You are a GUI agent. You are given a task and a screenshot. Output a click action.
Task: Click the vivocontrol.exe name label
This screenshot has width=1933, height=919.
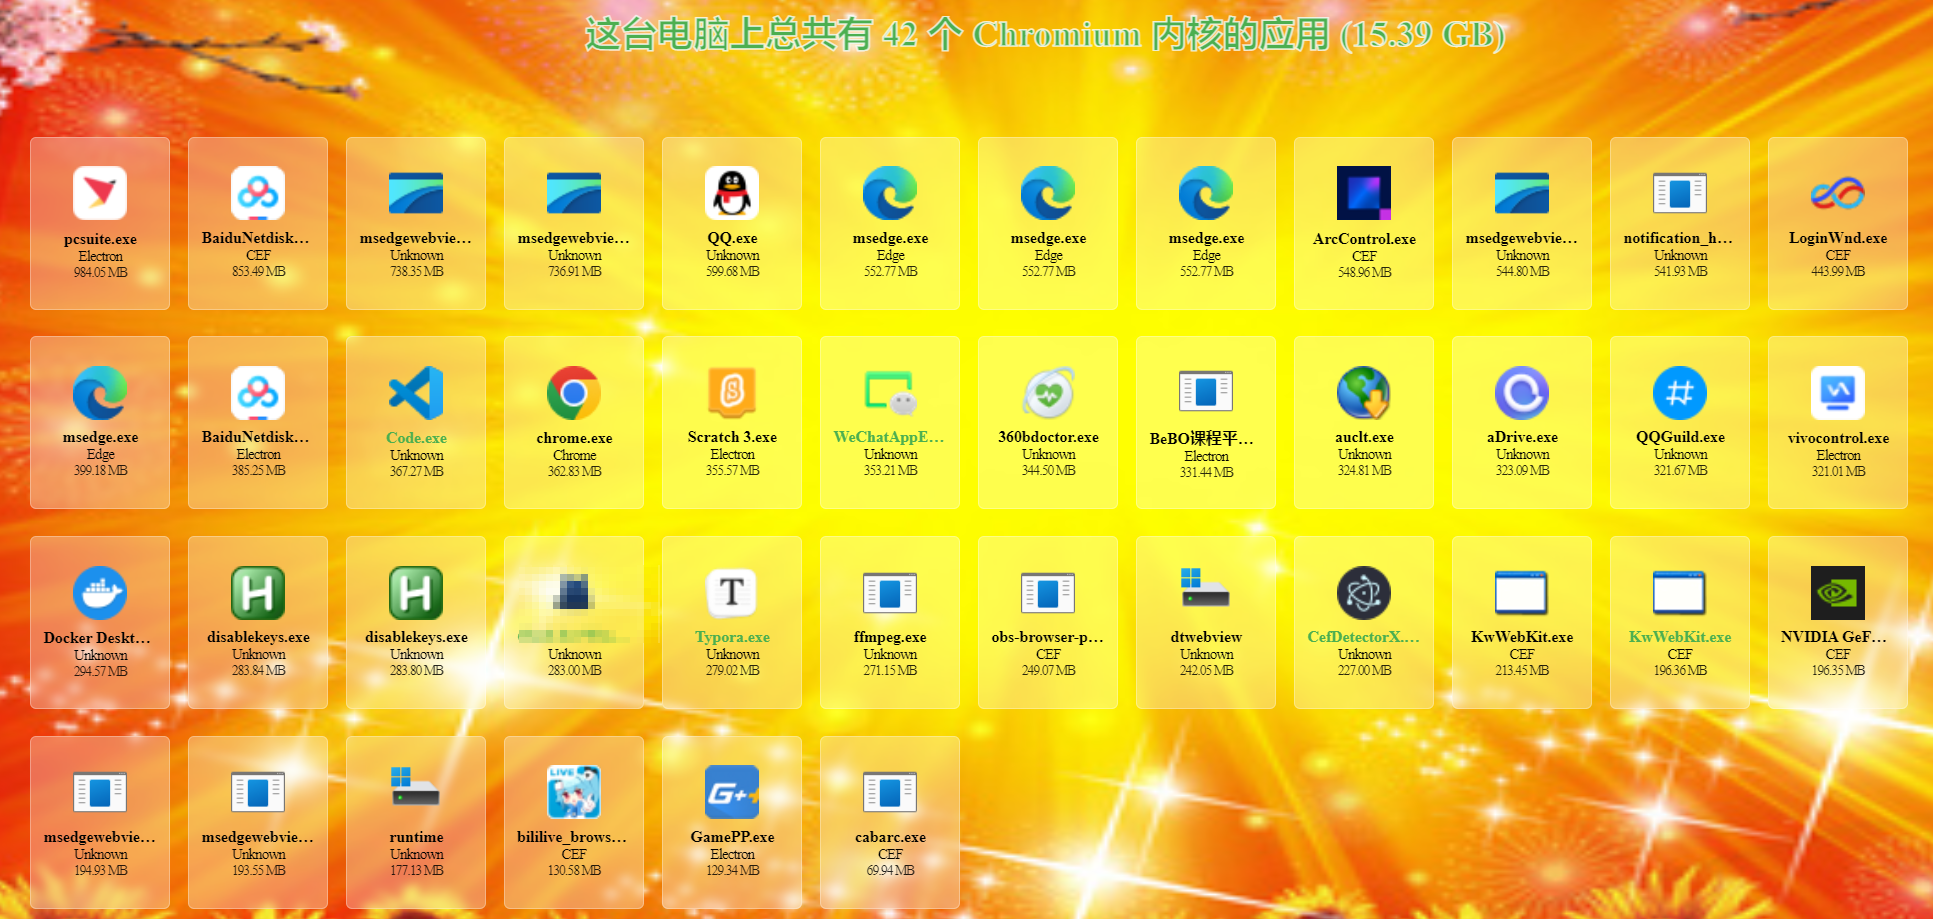[1838, 438]
